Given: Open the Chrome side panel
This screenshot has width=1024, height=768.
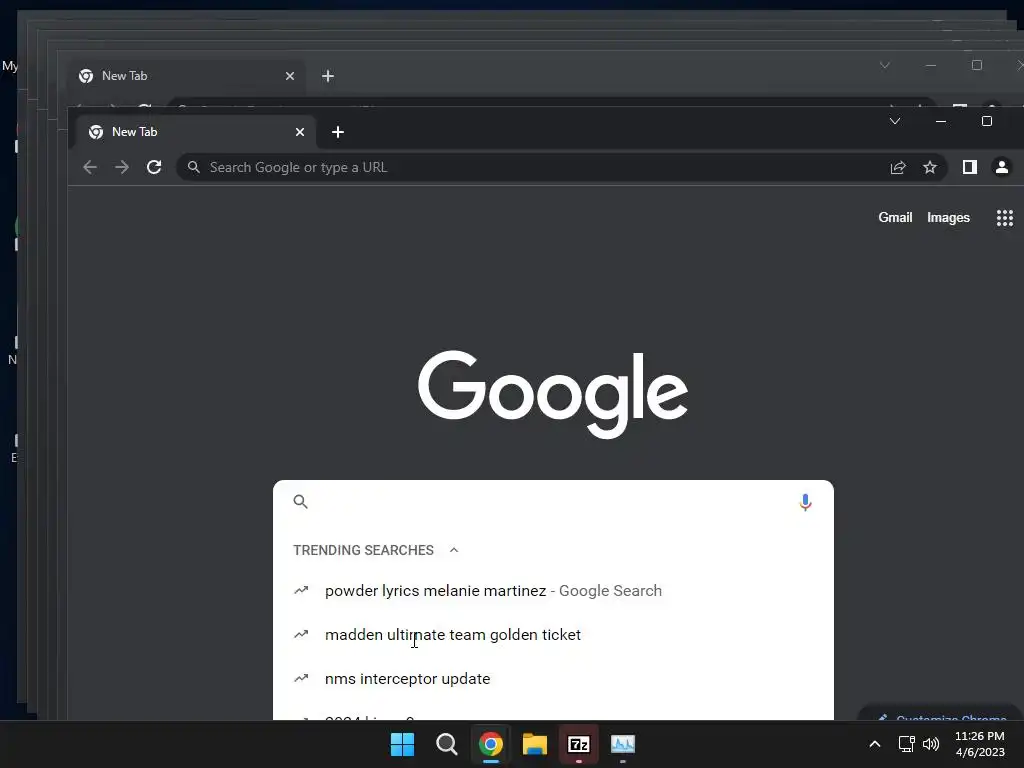Looking at the screenshot, I should pyautogui.click(x=970, y=167).
